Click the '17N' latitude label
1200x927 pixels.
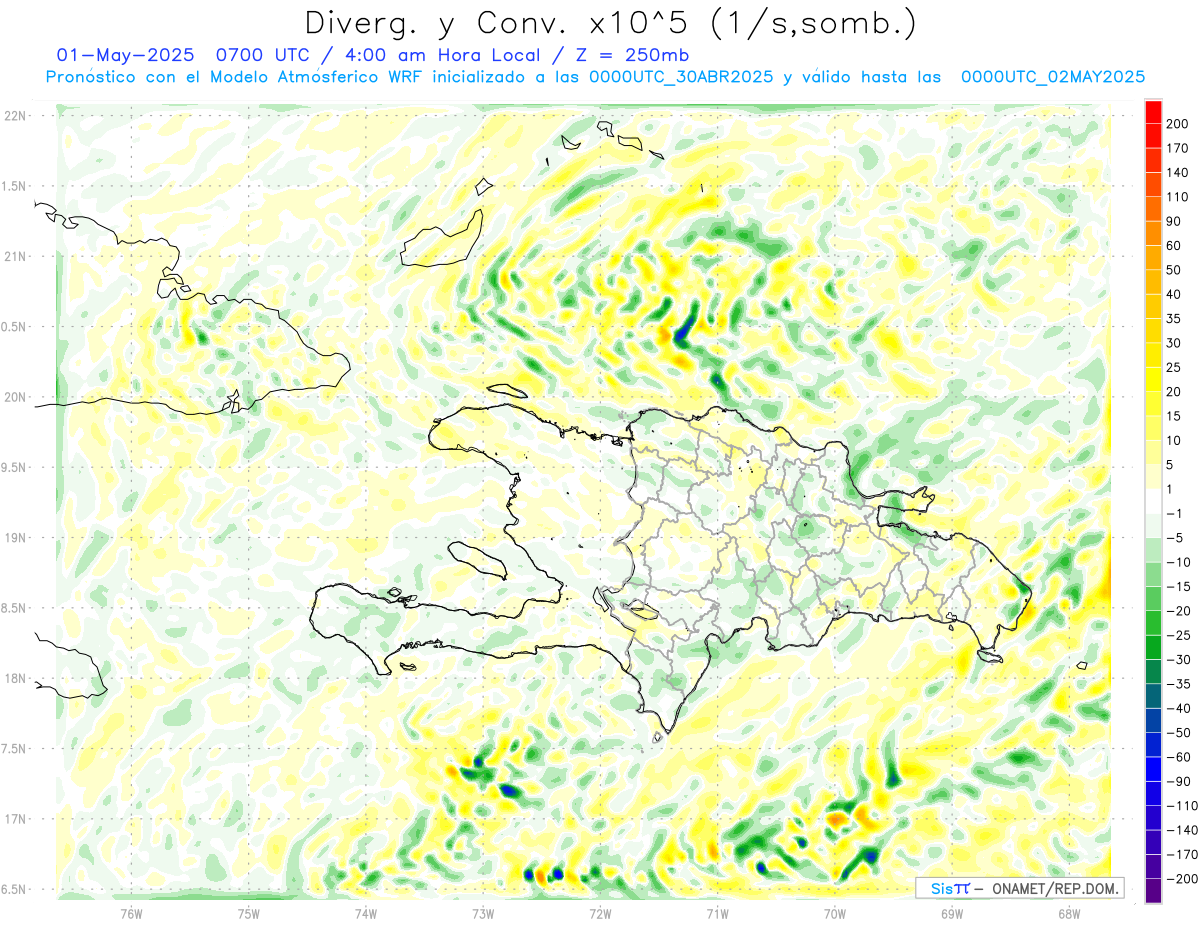16,820
